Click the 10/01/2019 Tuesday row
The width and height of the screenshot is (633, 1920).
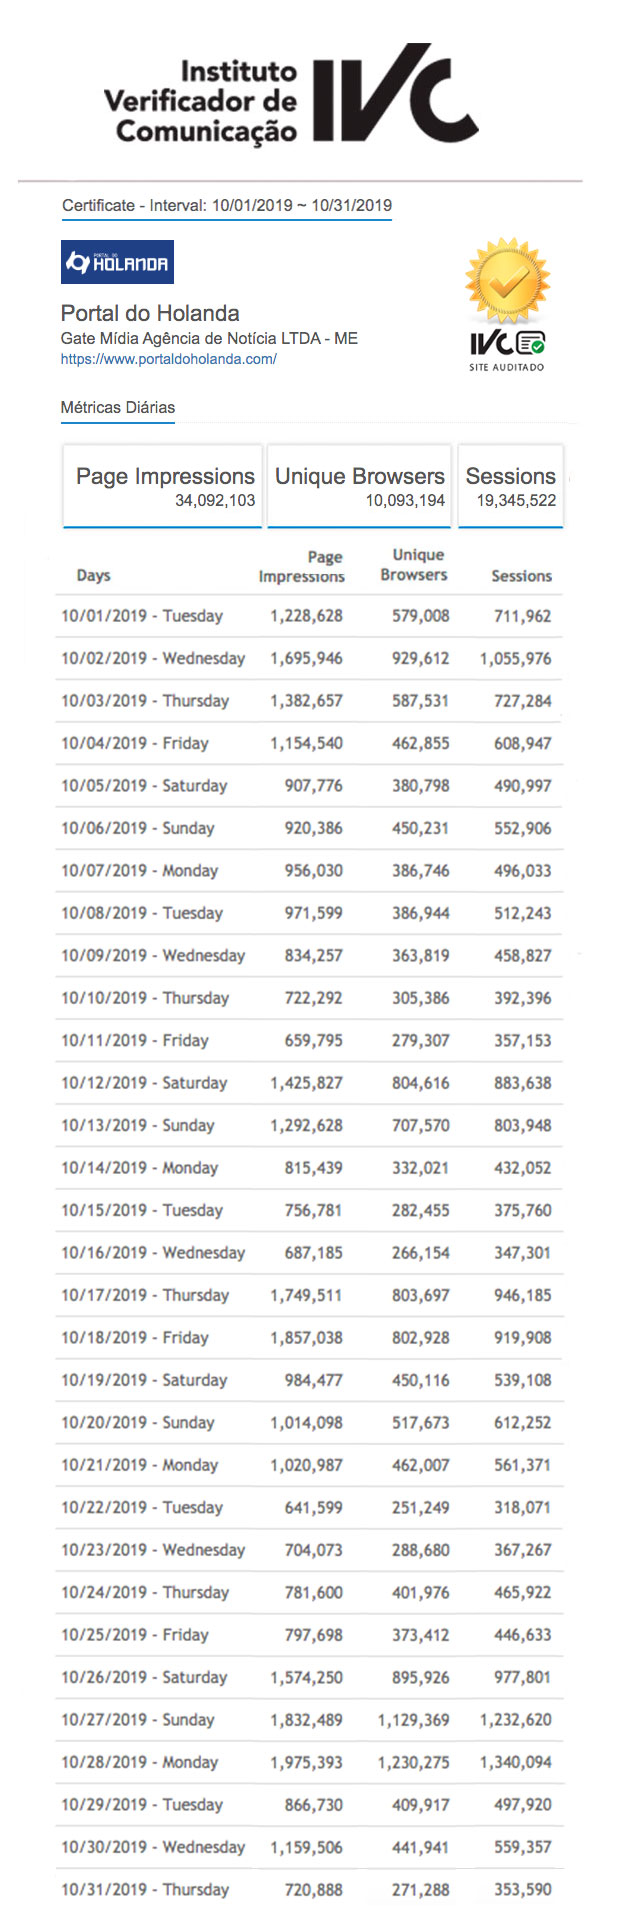(308, 616)
